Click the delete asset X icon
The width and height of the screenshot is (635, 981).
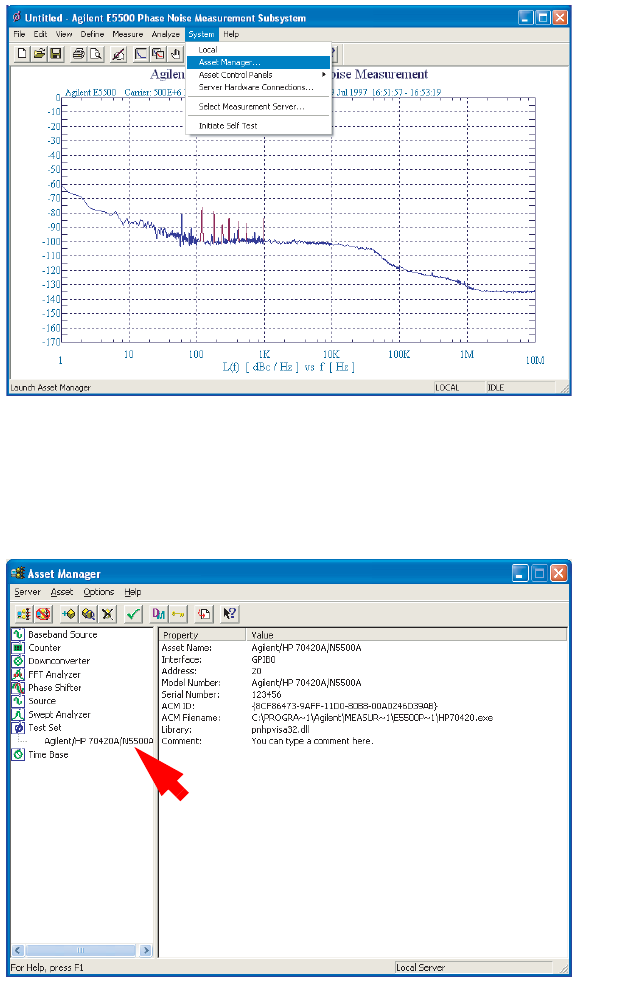[106, 613]
